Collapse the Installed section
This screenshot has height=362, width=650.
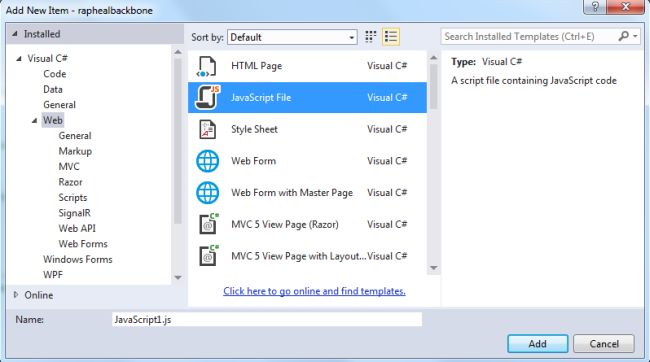pos(15,34)
